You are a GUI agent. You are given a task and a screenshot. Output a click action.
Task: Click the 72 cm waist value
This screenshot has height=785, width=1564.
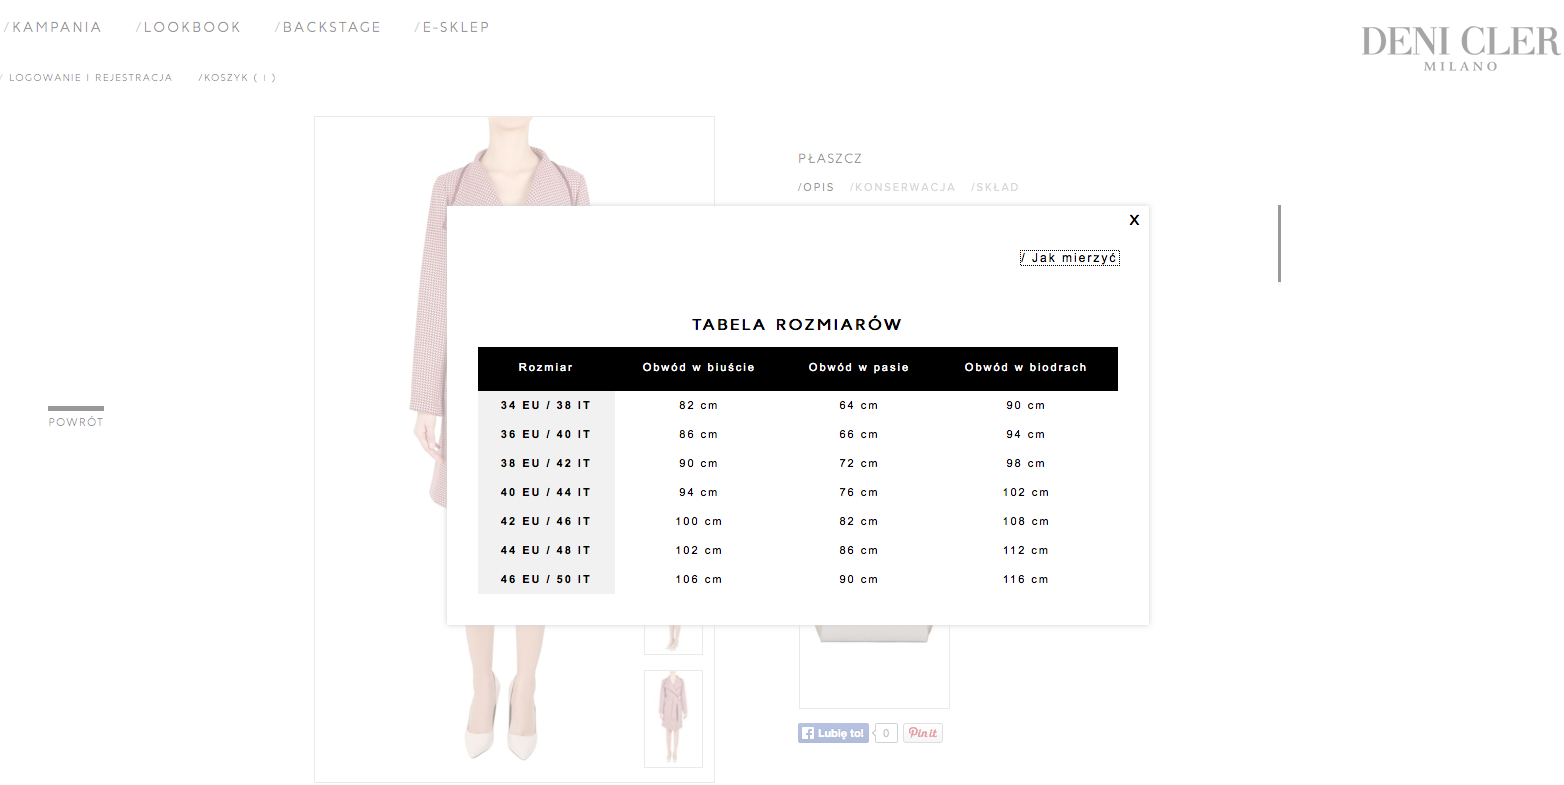point(859,463)
